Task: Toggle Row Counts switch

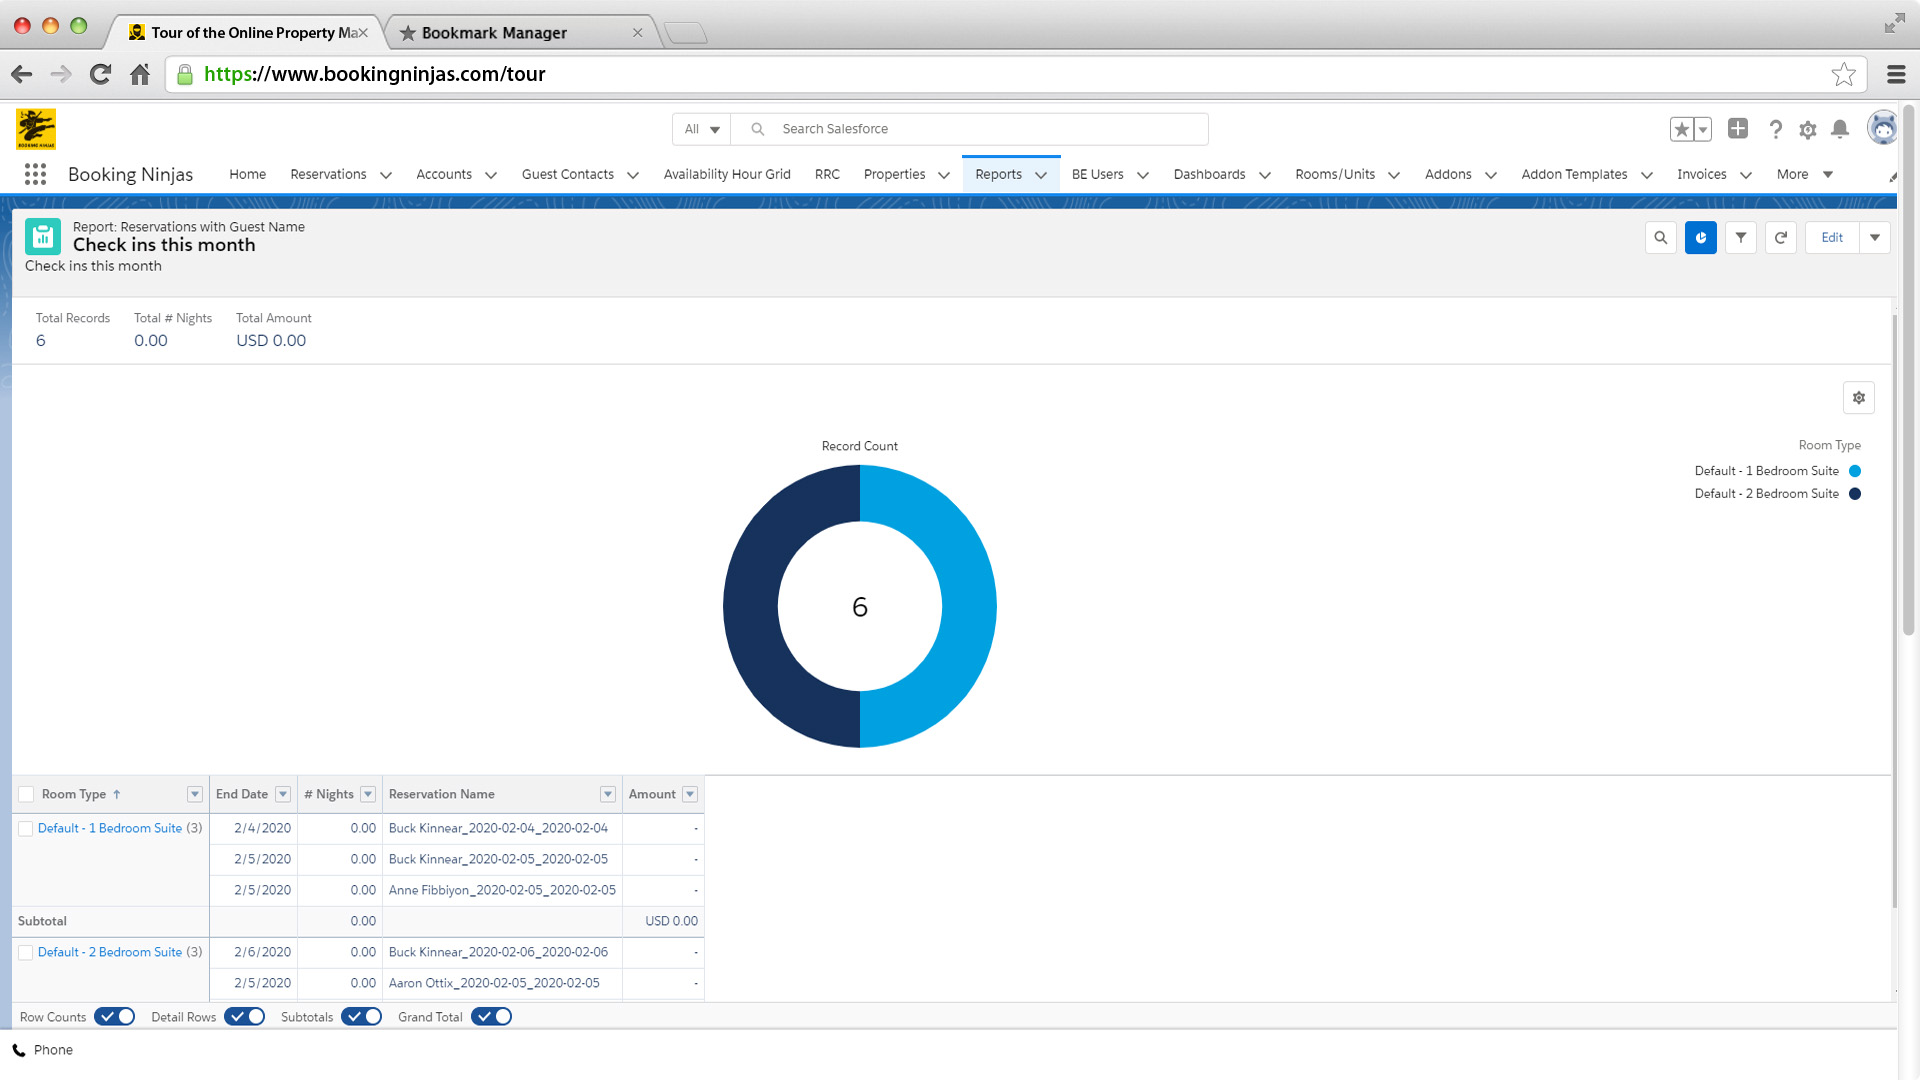Action: [x=115, y=1017]
